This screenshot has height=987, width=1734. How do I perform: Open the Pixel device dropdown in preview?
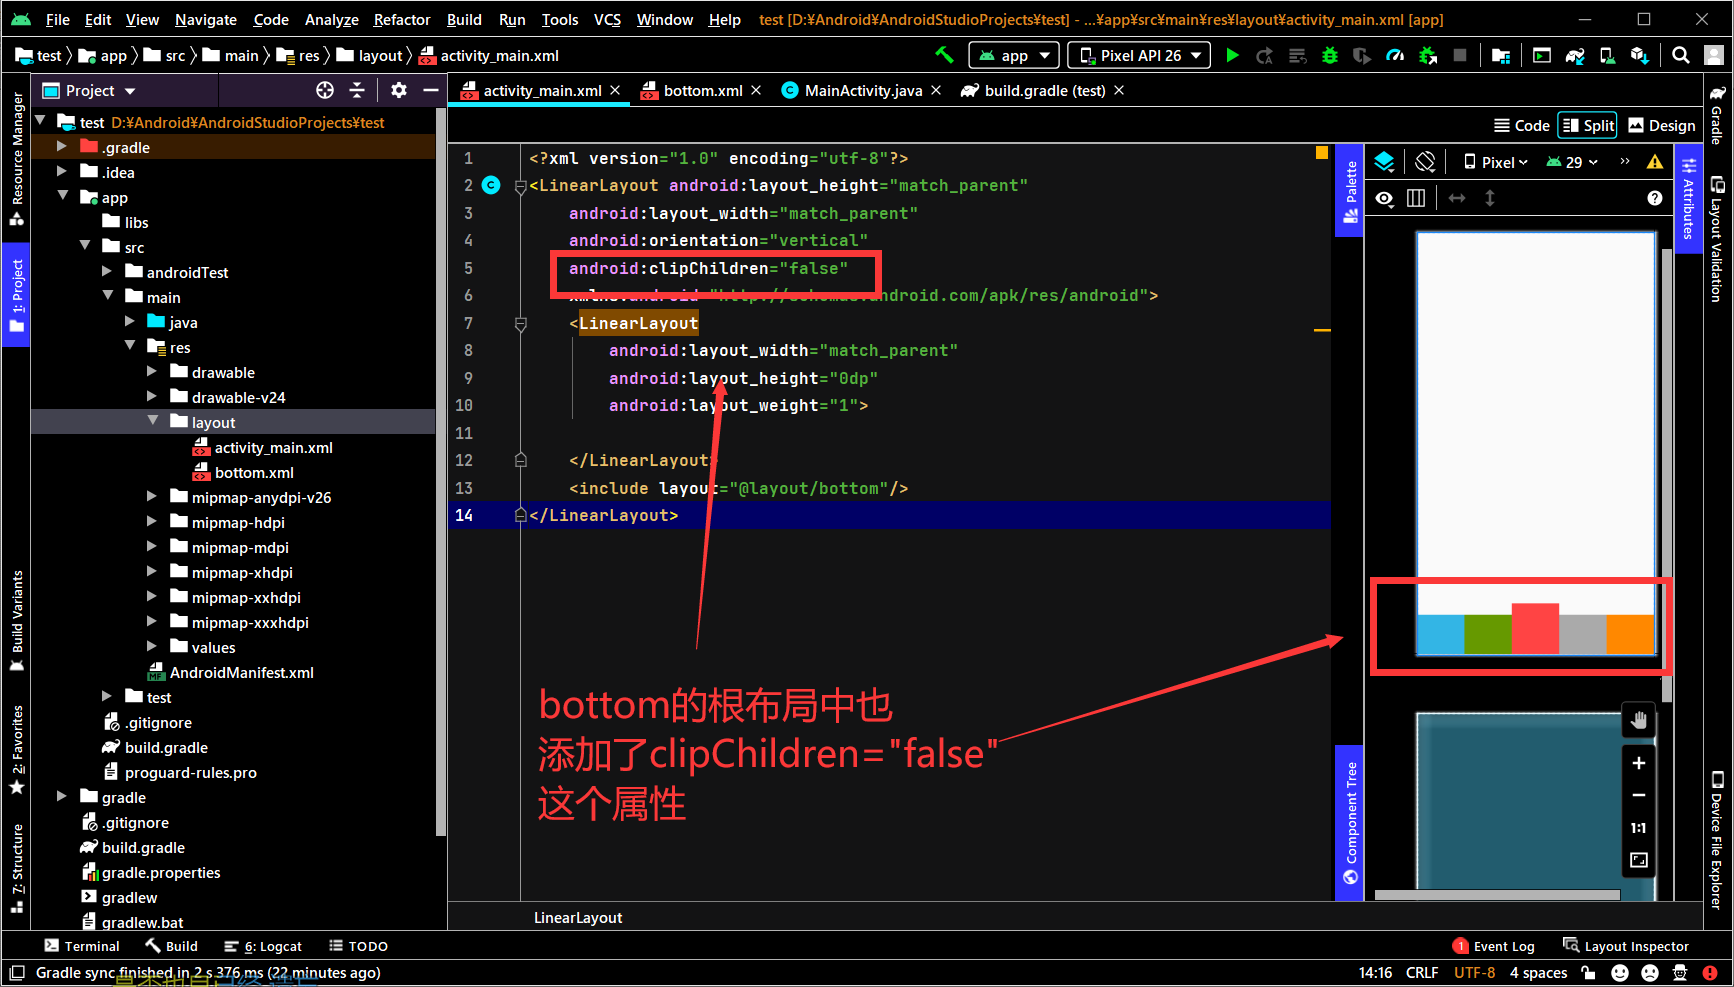coord(1495,162)
